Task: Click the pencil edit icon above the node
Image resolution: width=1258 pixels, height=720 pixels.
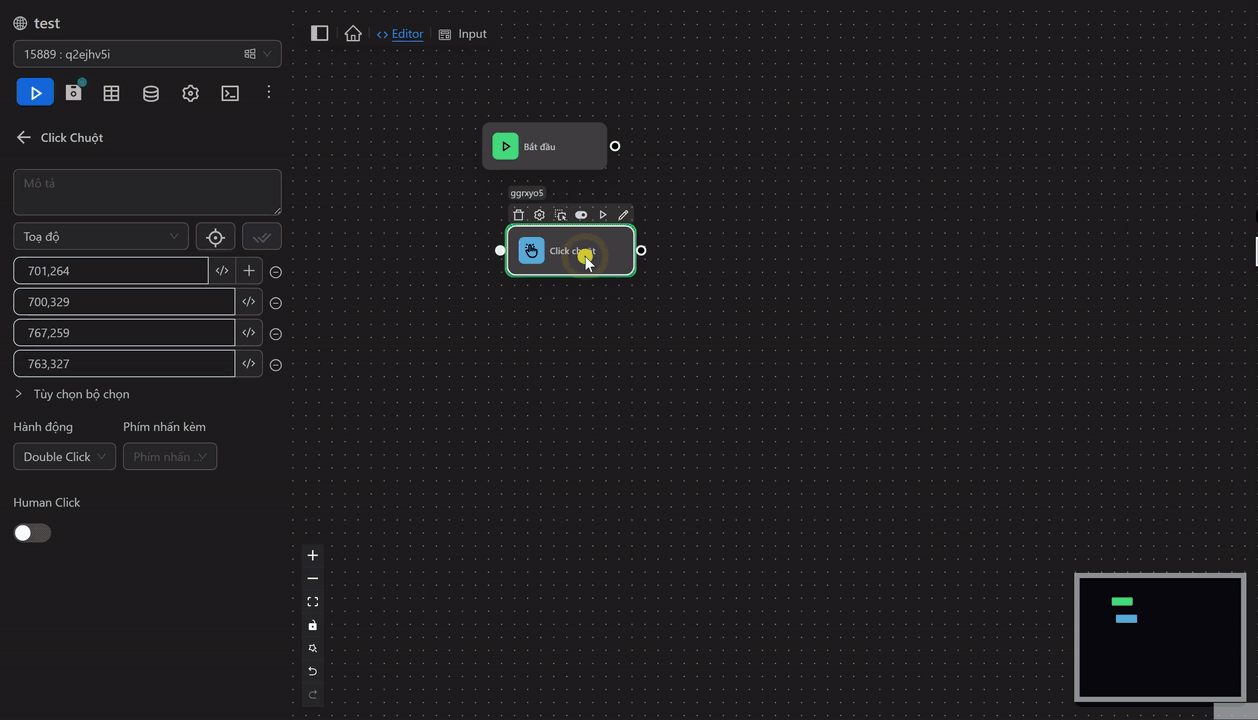Action: point(623,215)
